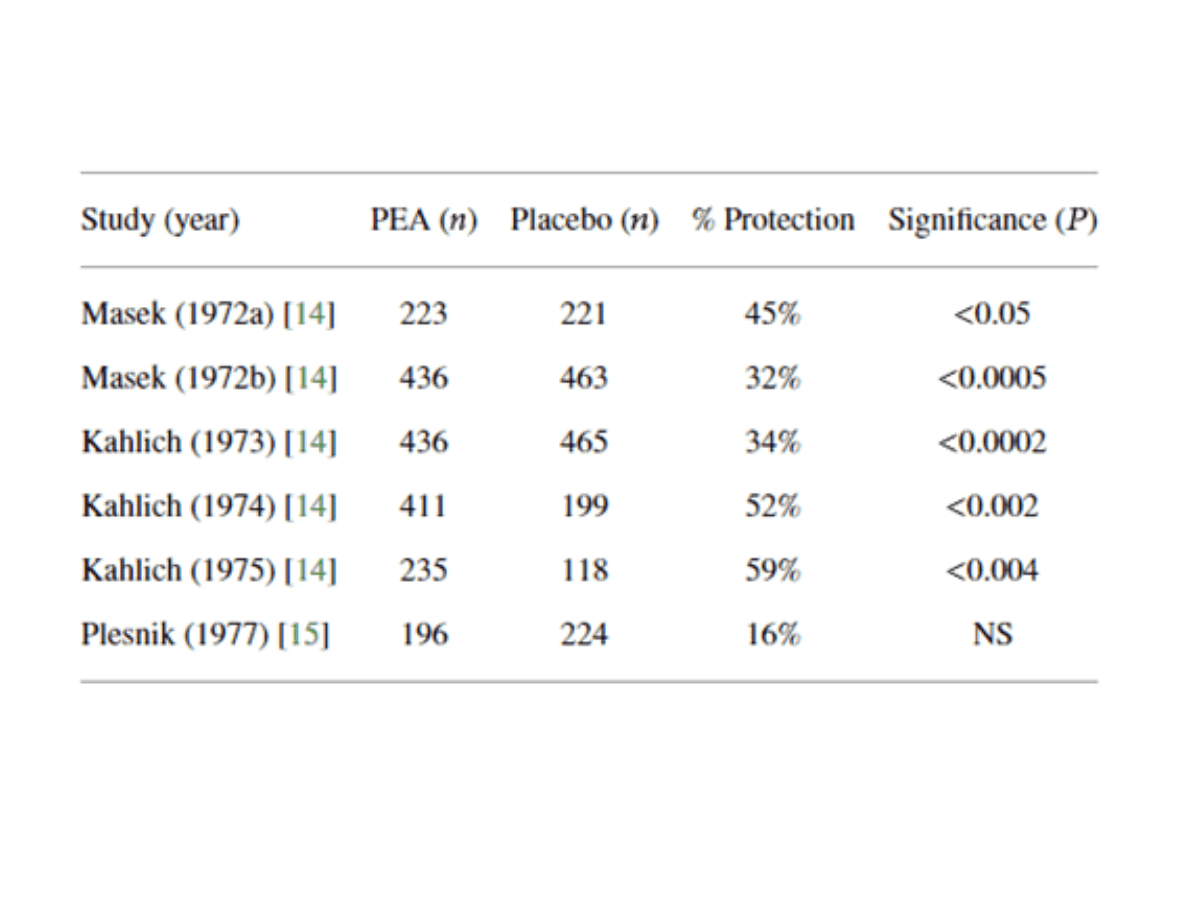Click placebo count 118 for Kahlich (1975)
This screenshot has height=900, width=1200.
coord(584,571)
